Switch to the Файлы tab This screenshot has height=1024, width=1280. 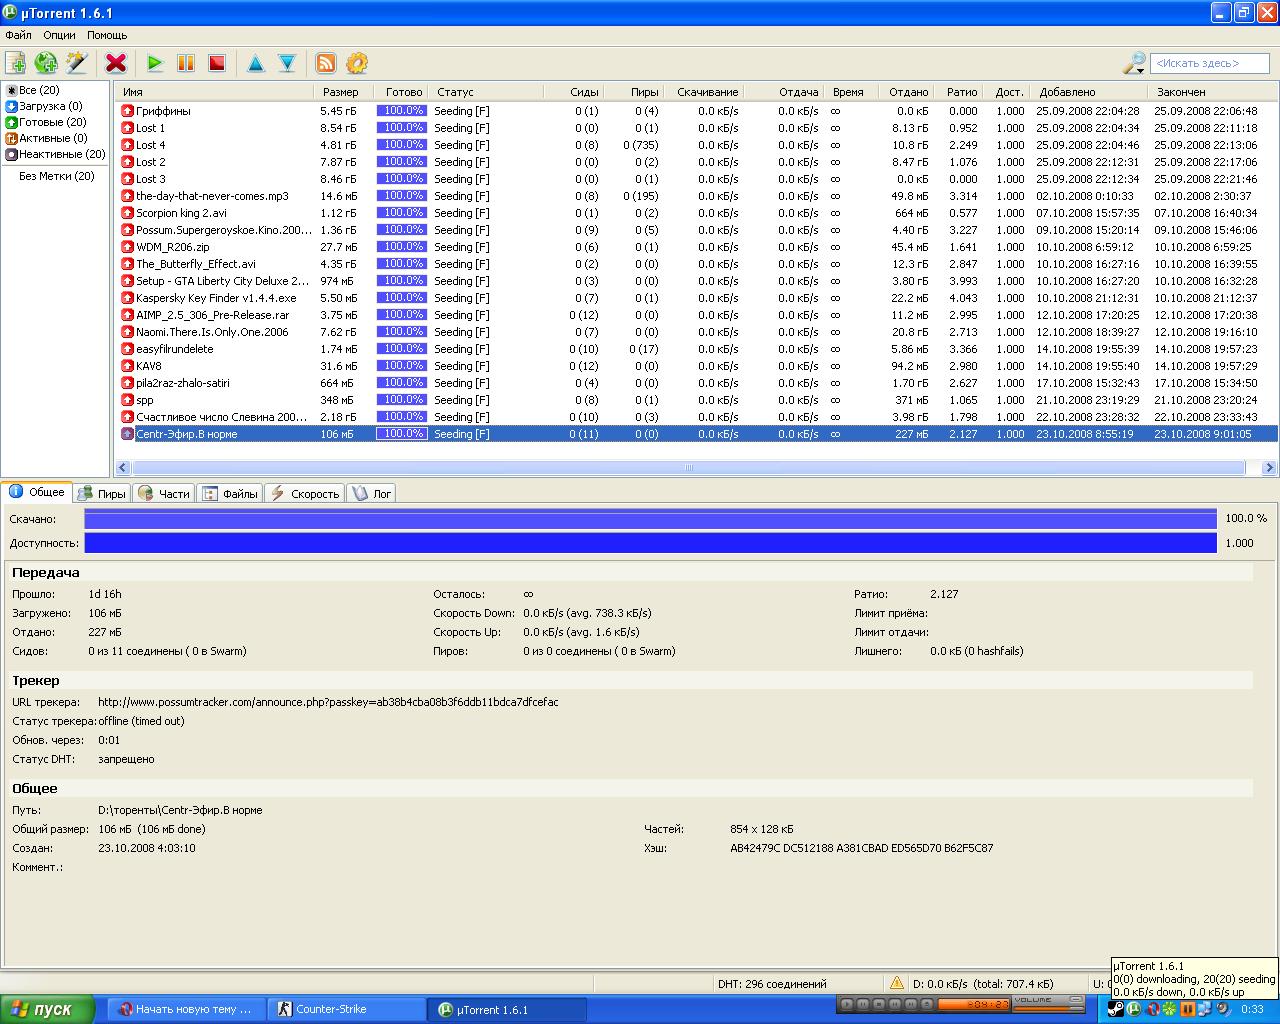click(230, 493)
